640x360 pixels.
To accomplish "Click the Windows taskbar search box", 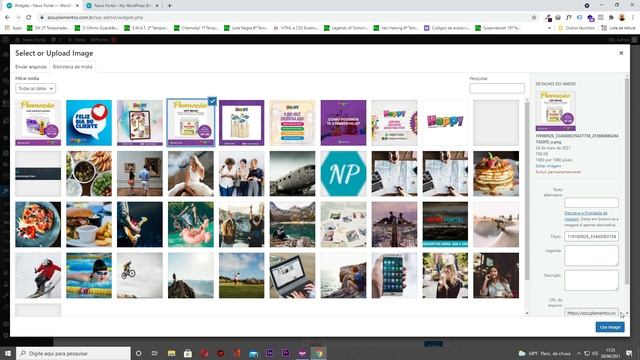I will tap(73, 353).
